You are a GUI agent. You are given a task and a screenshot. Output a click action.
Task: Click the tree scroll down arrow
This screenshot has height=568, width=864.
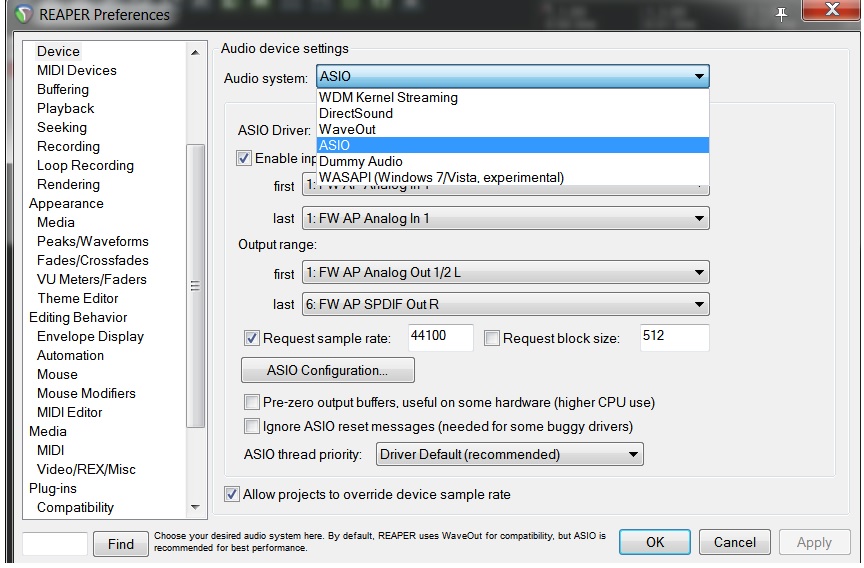(195, 507)
